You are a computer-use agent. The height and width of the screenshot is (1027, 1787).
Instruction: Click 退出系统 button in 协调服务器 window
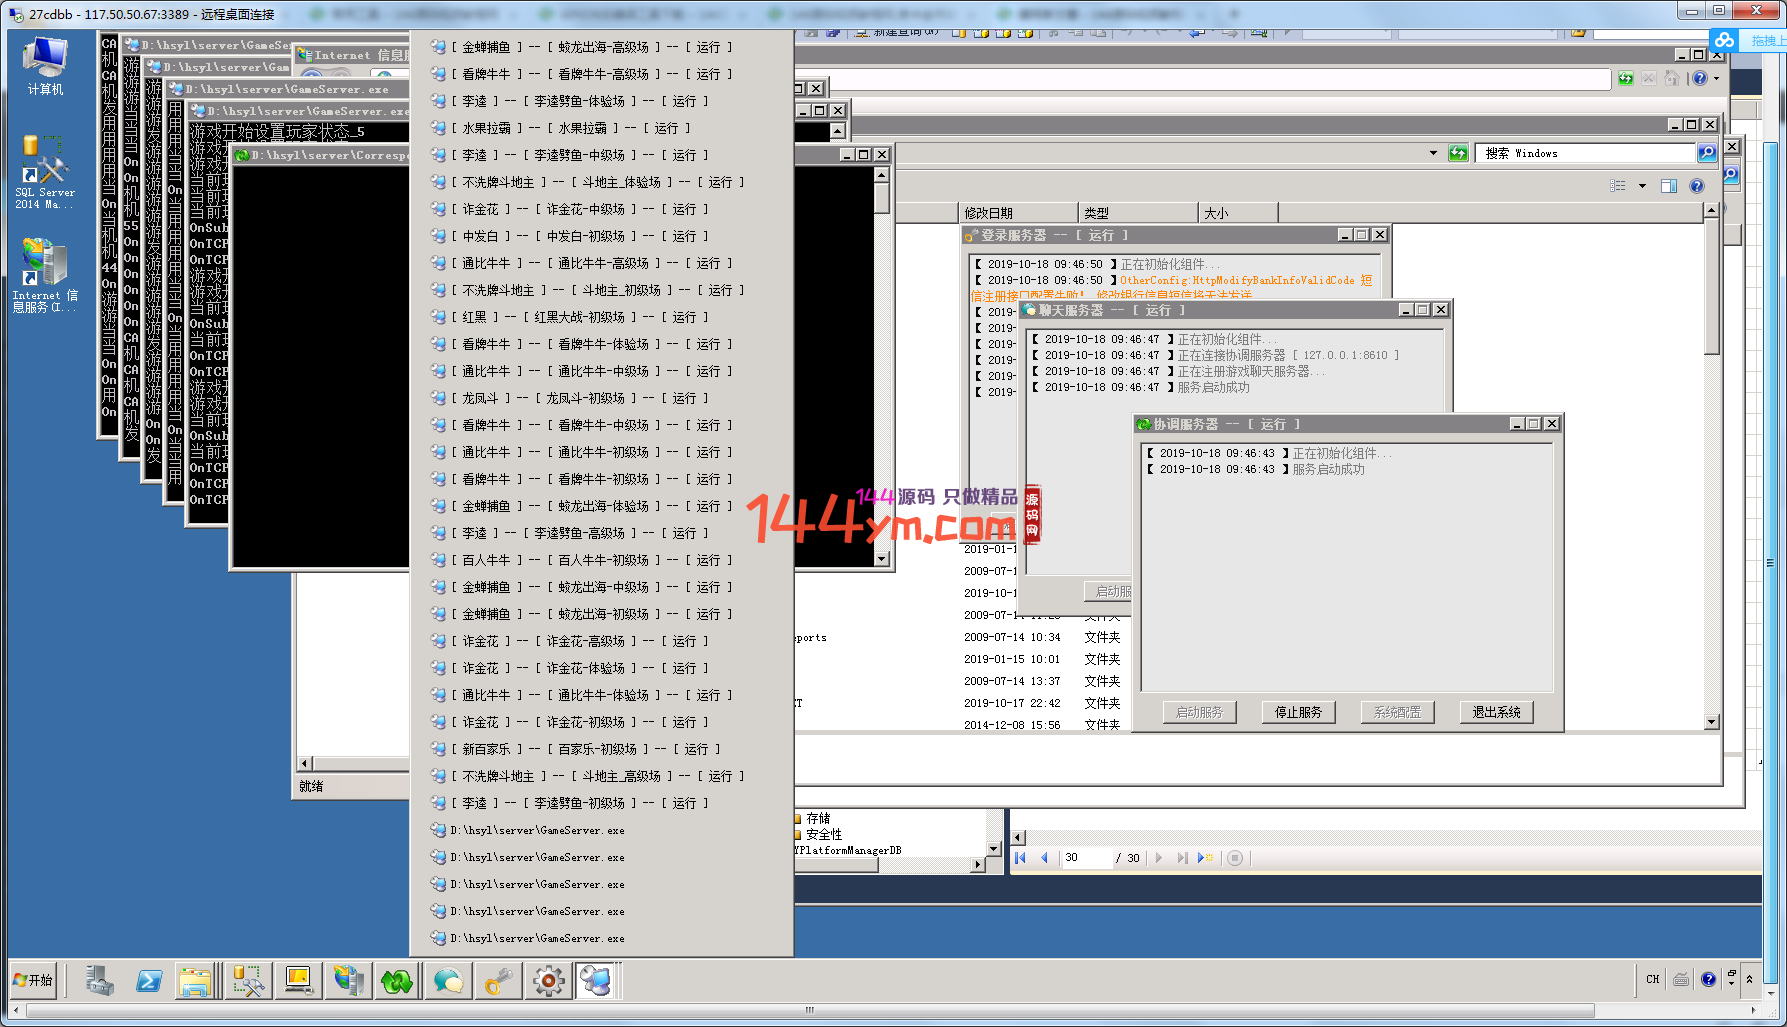(x=1496, y=712)
